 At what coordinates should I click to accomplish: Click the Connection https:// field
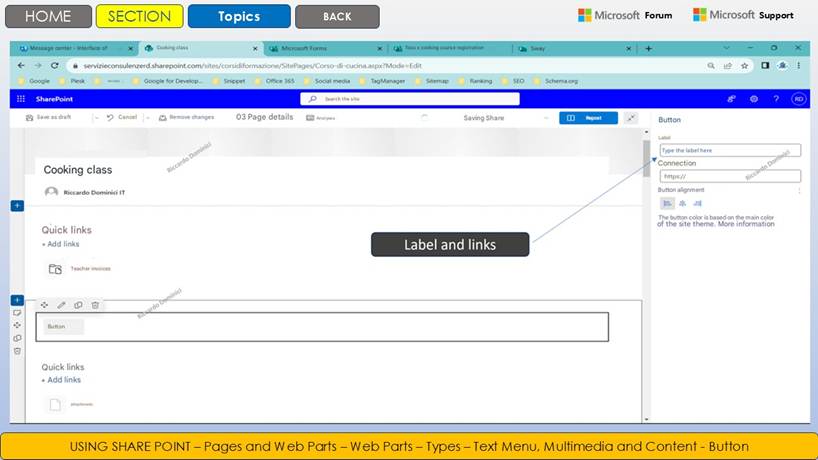point(730,176)
